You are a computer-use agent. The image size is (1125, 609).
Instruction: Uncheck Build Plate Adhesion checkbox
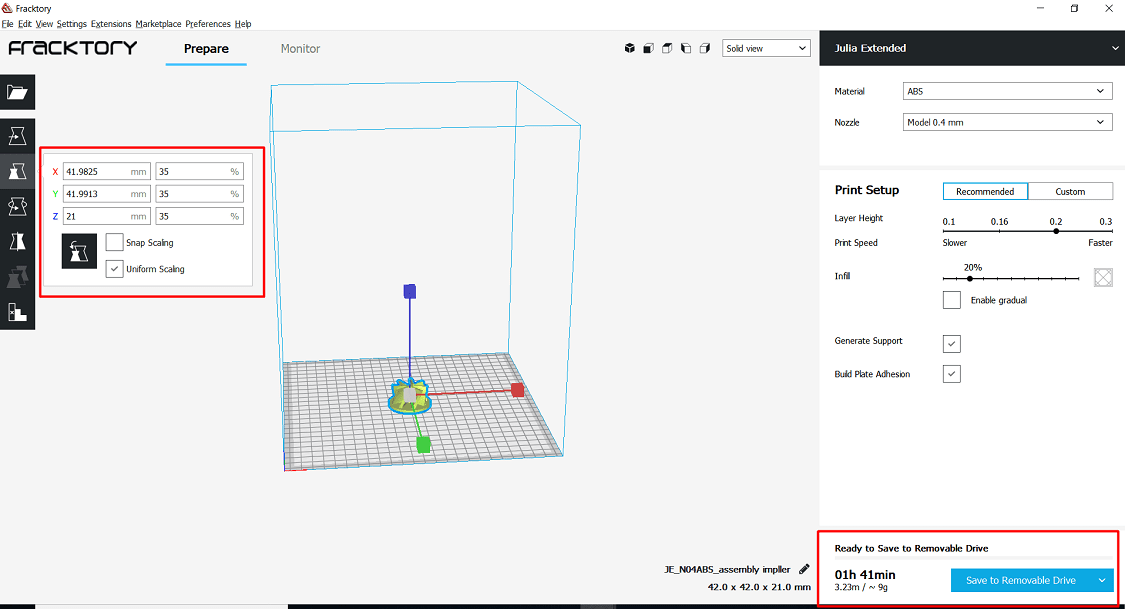[951, 374]
